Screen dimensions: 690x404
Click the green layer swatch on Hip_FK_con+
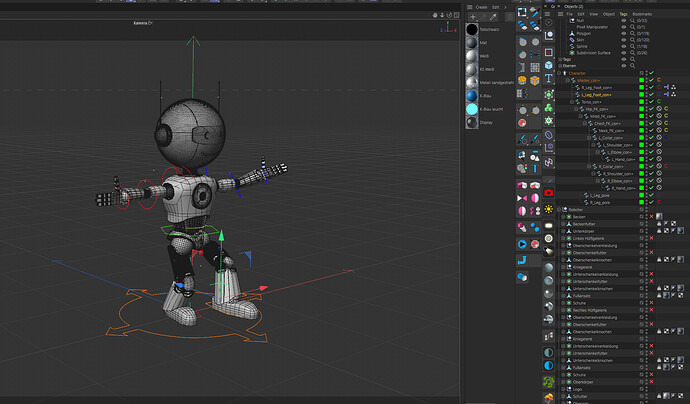(x=642, y=109)
